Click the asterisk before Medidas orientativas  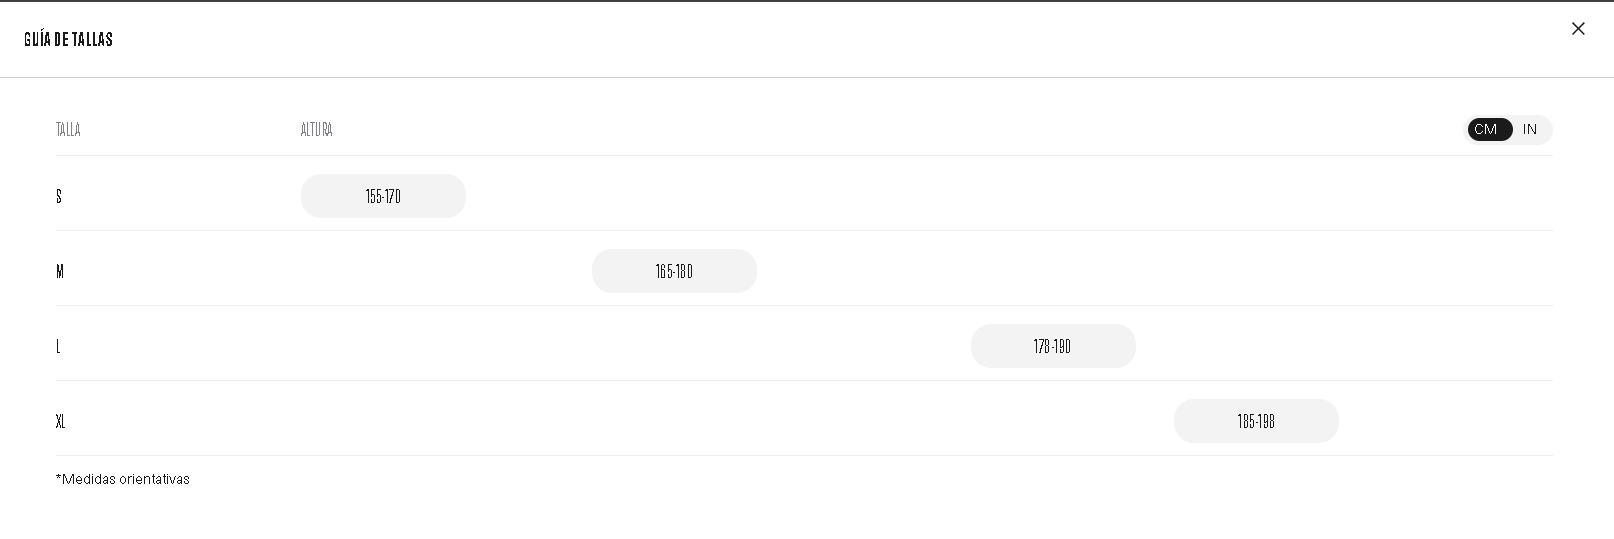point(58,478)
